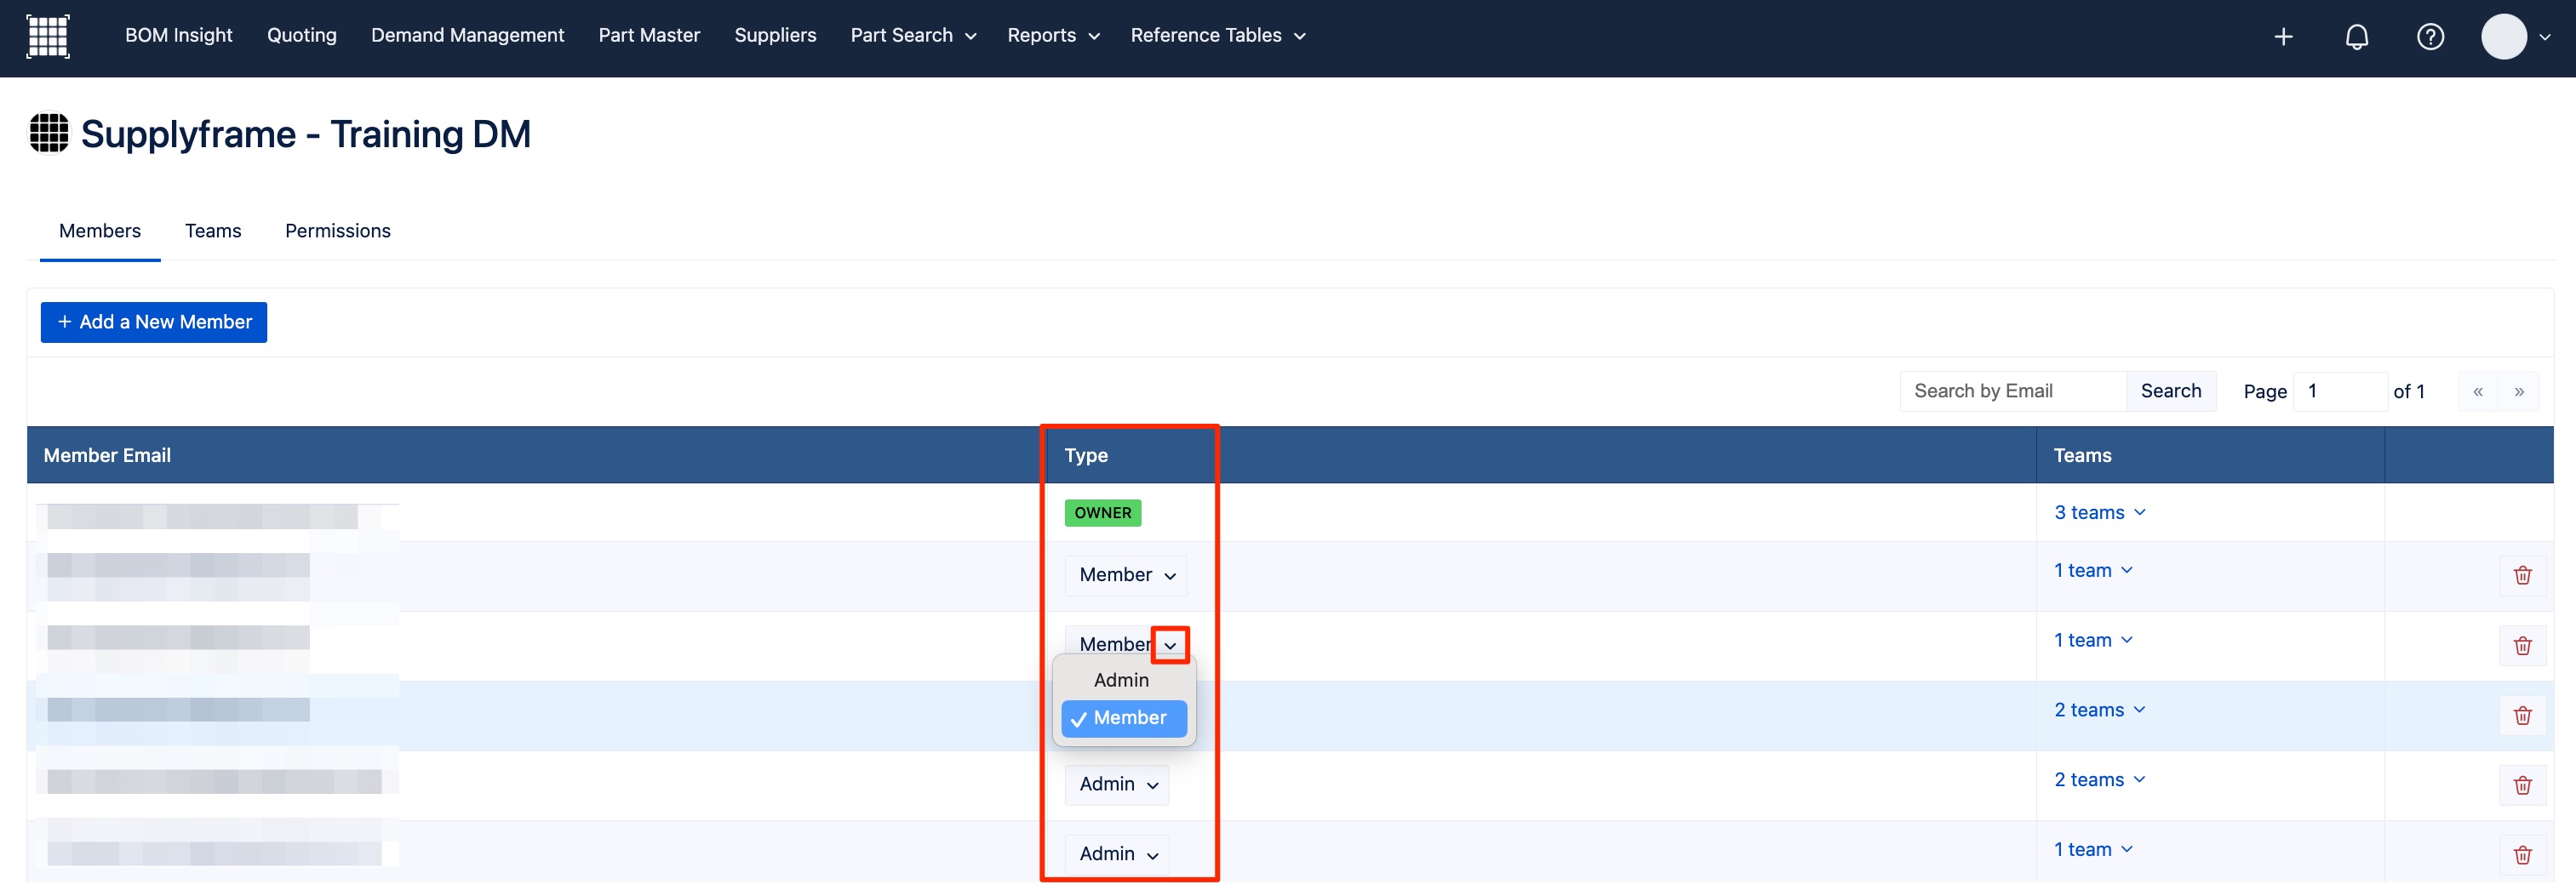Open the last Admin type dropdown
The height and width of the screenshot is (890, 2576).
pos(1116,854)
